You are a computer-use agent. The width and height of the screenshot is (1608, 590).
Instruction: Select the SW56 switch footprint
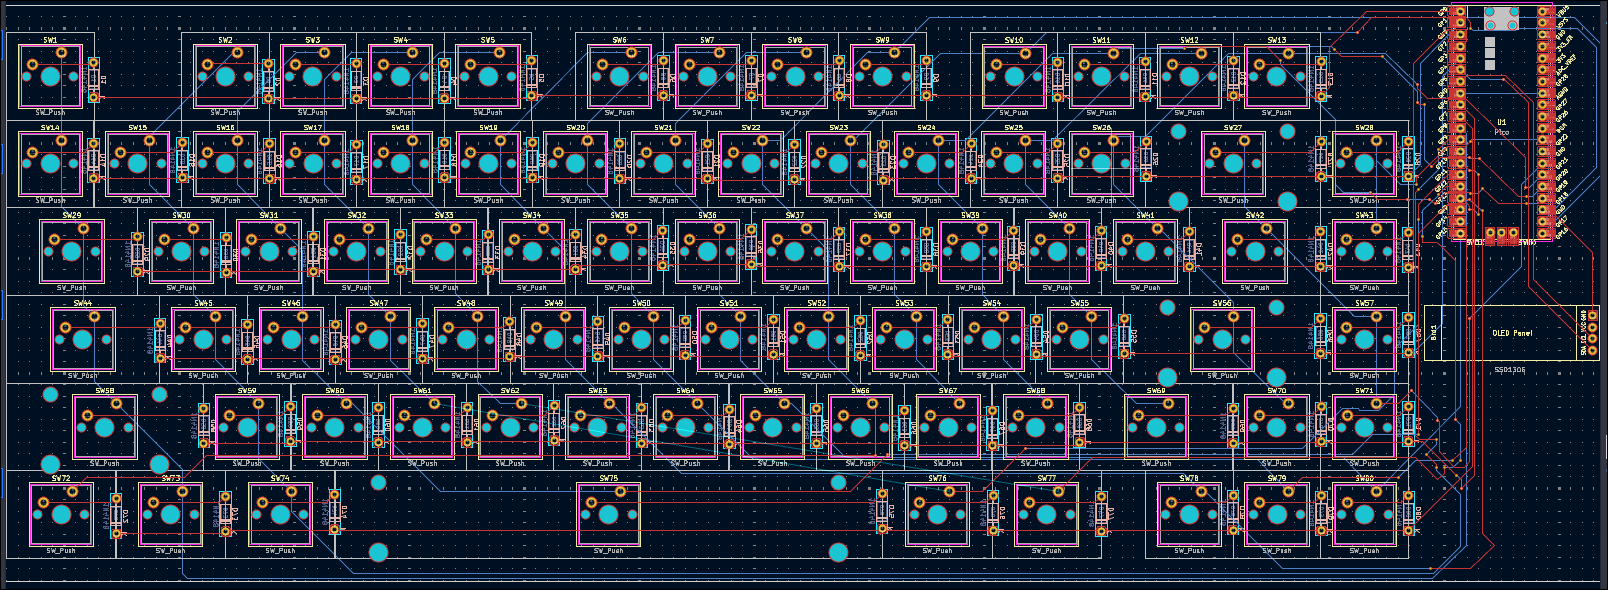[1222, 340]
